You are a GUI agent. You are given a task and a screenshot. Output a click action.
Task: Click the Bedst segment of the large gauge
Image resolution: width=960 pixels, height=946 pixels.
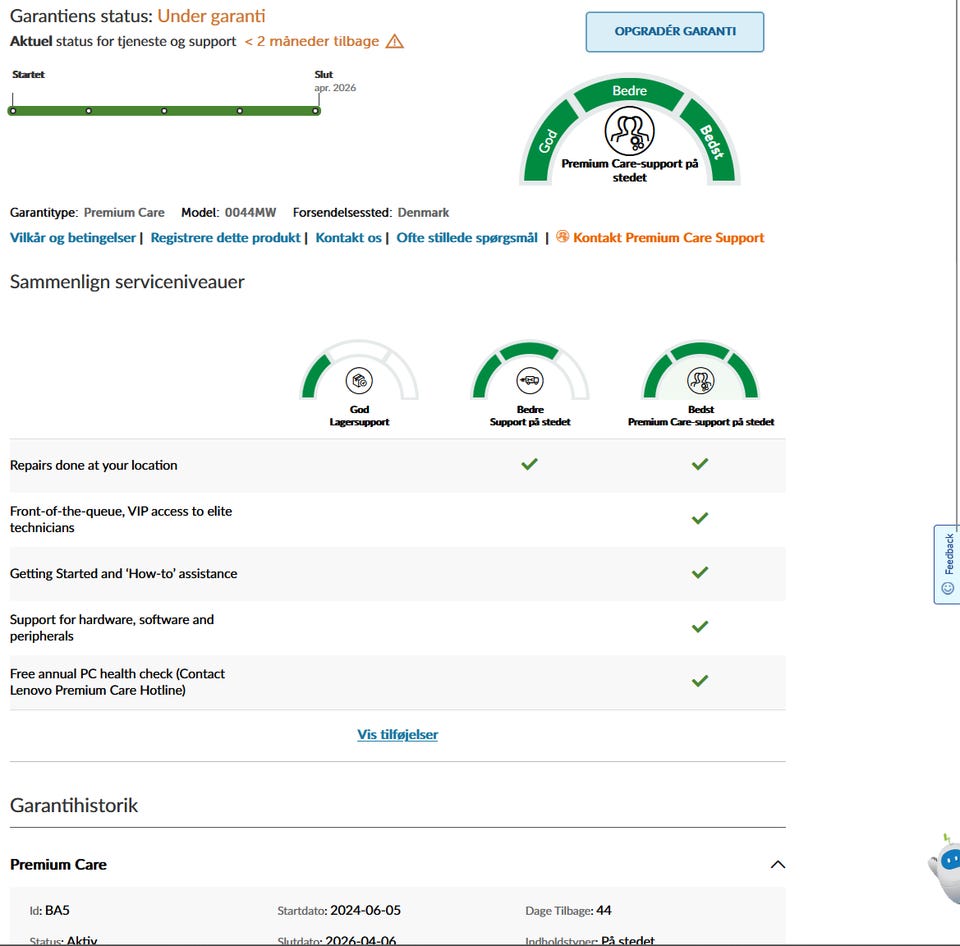point(711,141)
